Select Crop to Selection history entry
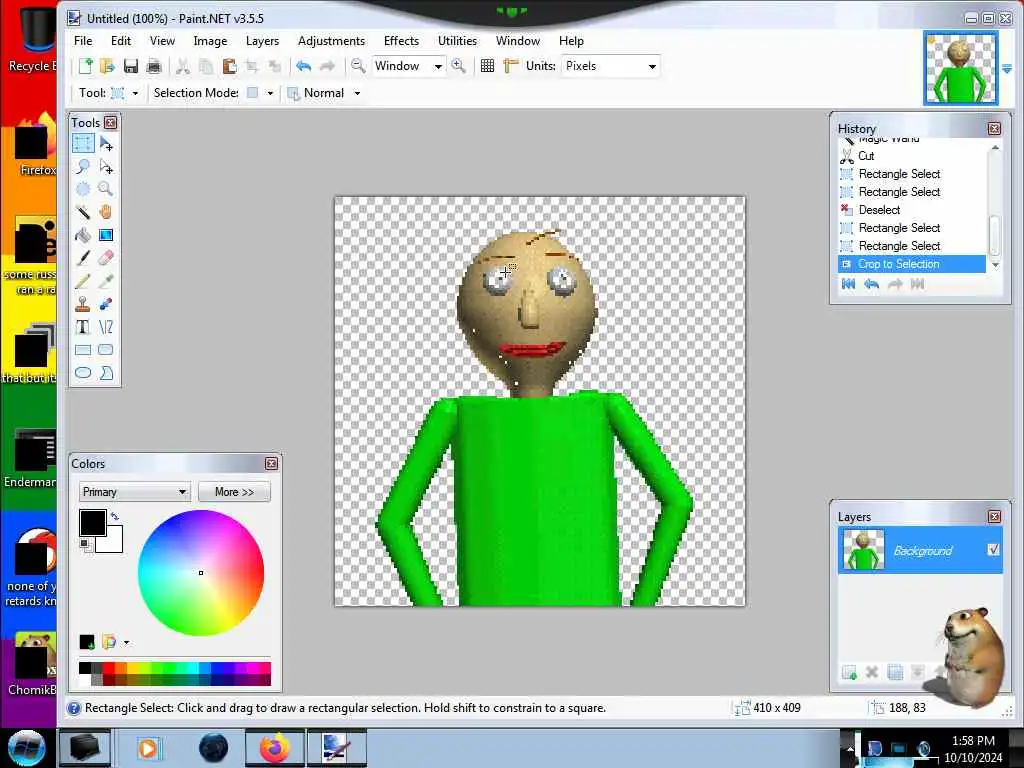The height and width of the screenshot is (768, 1024). [x=912, y=264]
